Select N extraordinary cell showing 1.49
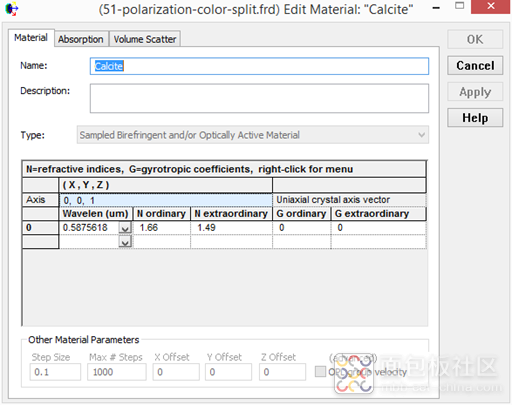The image size is (512, 405). point(231,228)
